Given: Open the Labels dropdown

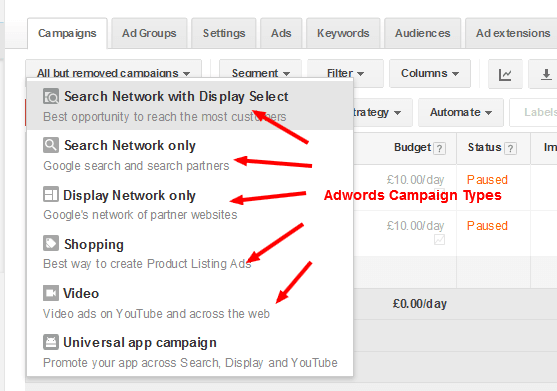Looking at the screenshot, I should (x=534, y=113).
